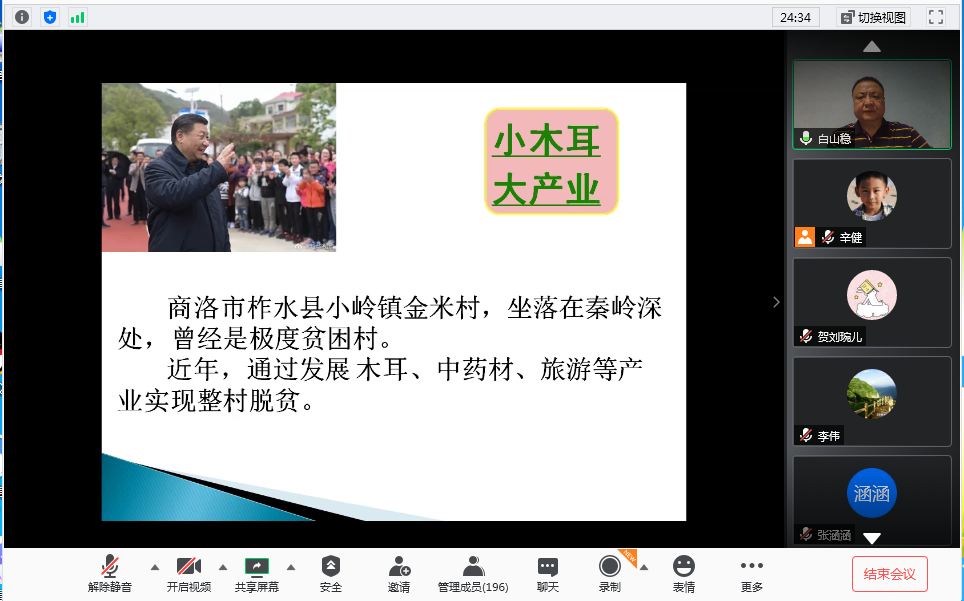Viewport: 964px width, 601px height.
Task: Start sharing with 共享屏幕 button
Action: [257, 574]
